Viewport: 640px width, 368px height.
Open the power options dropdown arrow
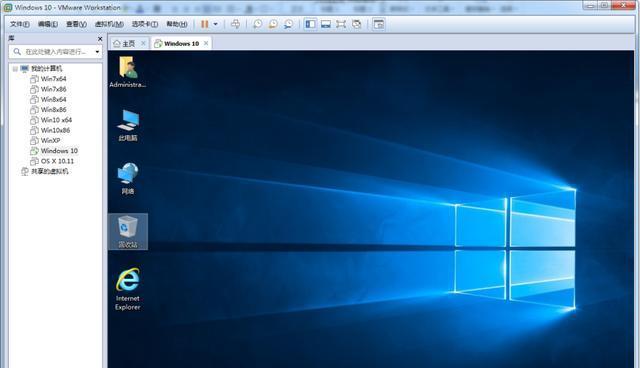click(x=216, y=24)
